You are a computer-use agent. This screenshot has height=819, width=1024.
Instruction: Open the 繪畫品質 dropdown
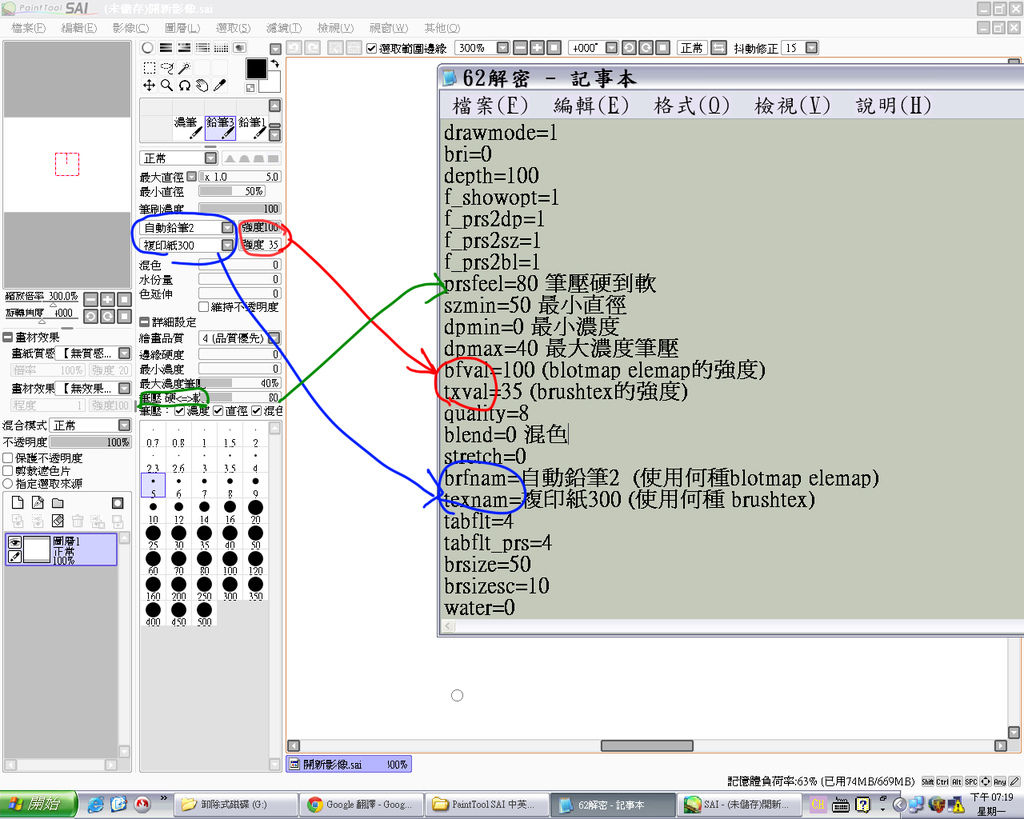coord(274,338)
